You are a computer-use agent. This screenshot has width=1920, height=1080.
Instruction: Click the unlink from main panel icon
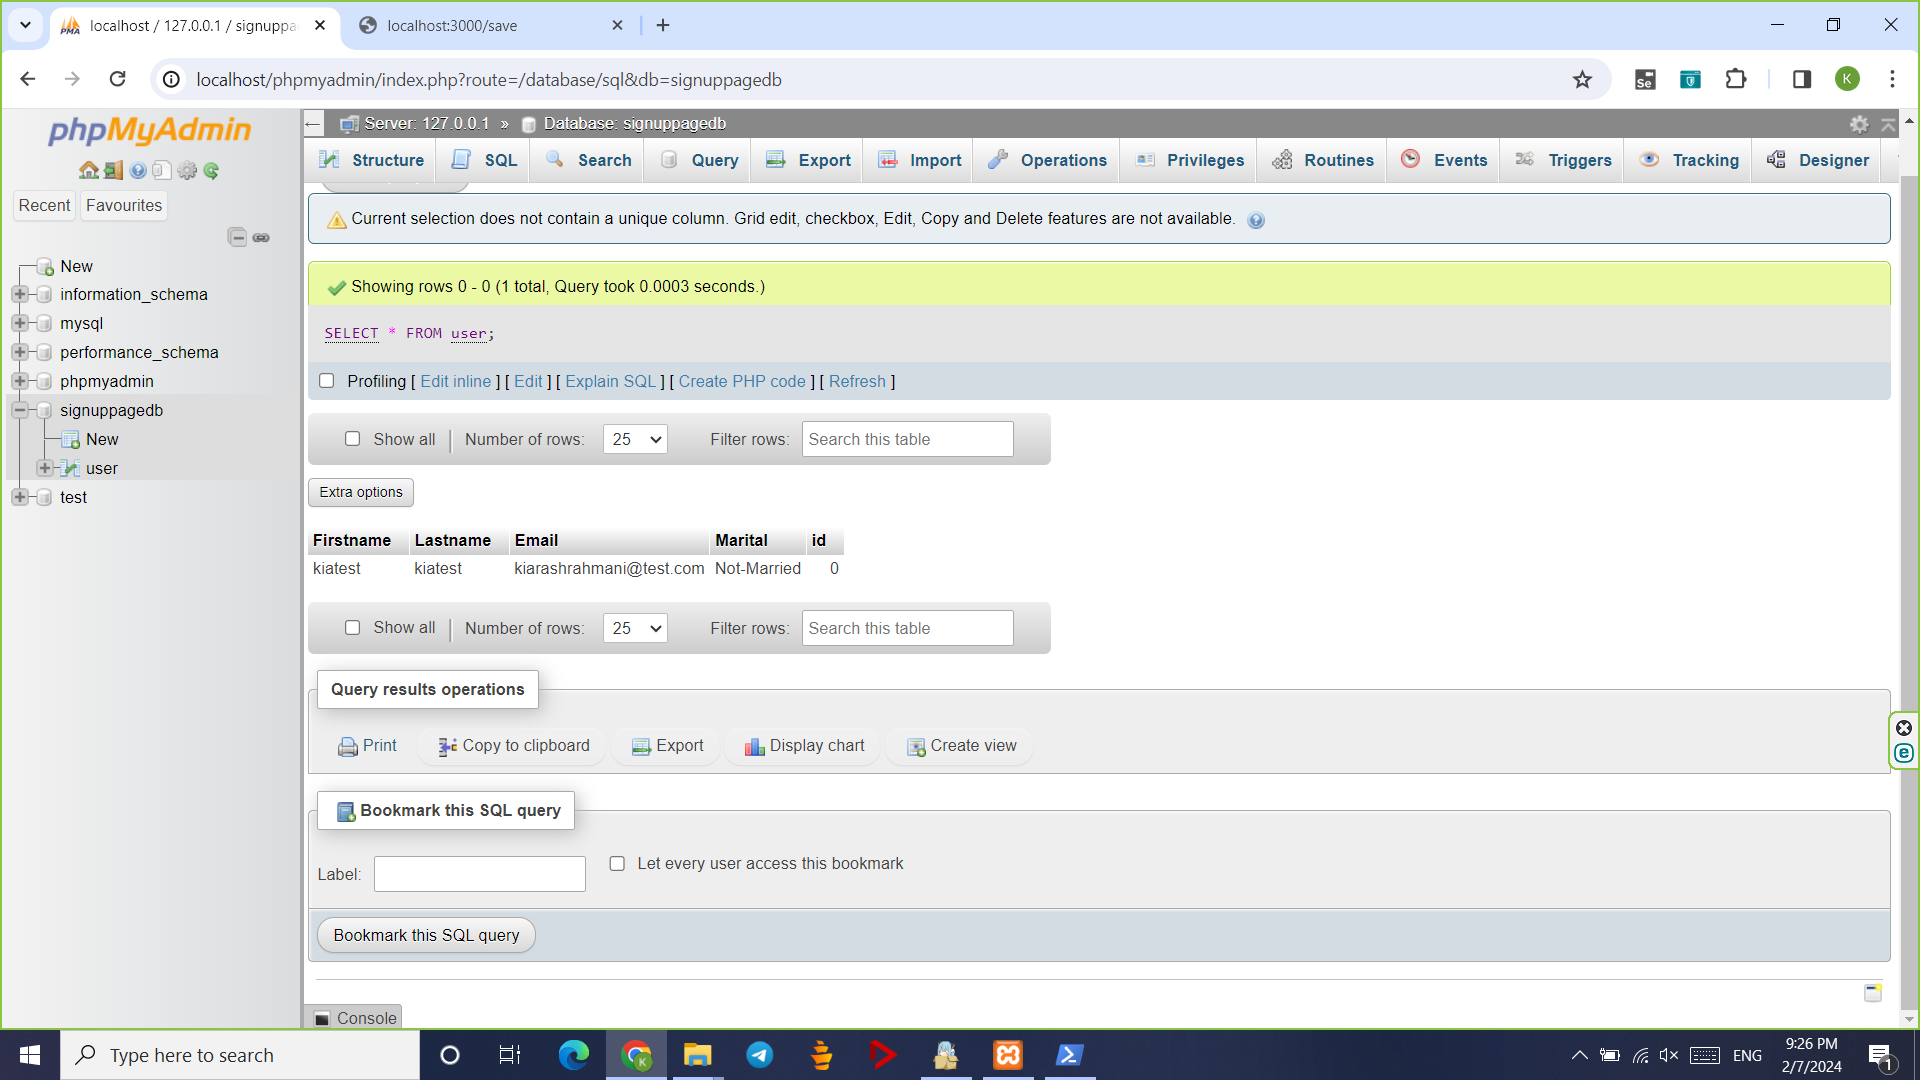tap(261, 237)
